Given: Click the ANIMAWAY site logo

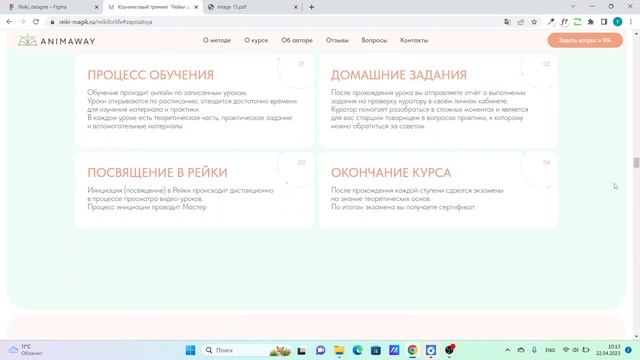Looking at the screenshot, I should click(x=57, y=40).
